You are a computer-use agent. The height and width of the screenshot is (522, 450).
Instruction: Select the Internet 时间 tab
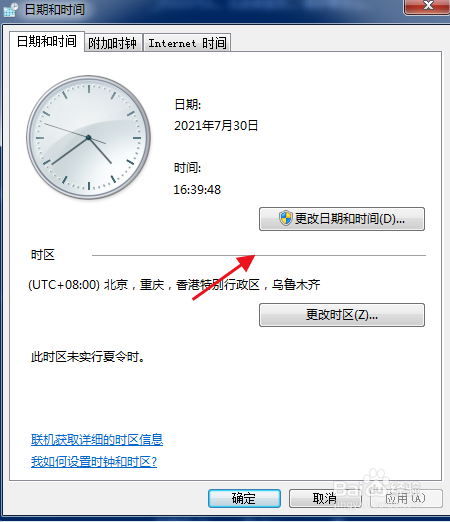point(187,43)
